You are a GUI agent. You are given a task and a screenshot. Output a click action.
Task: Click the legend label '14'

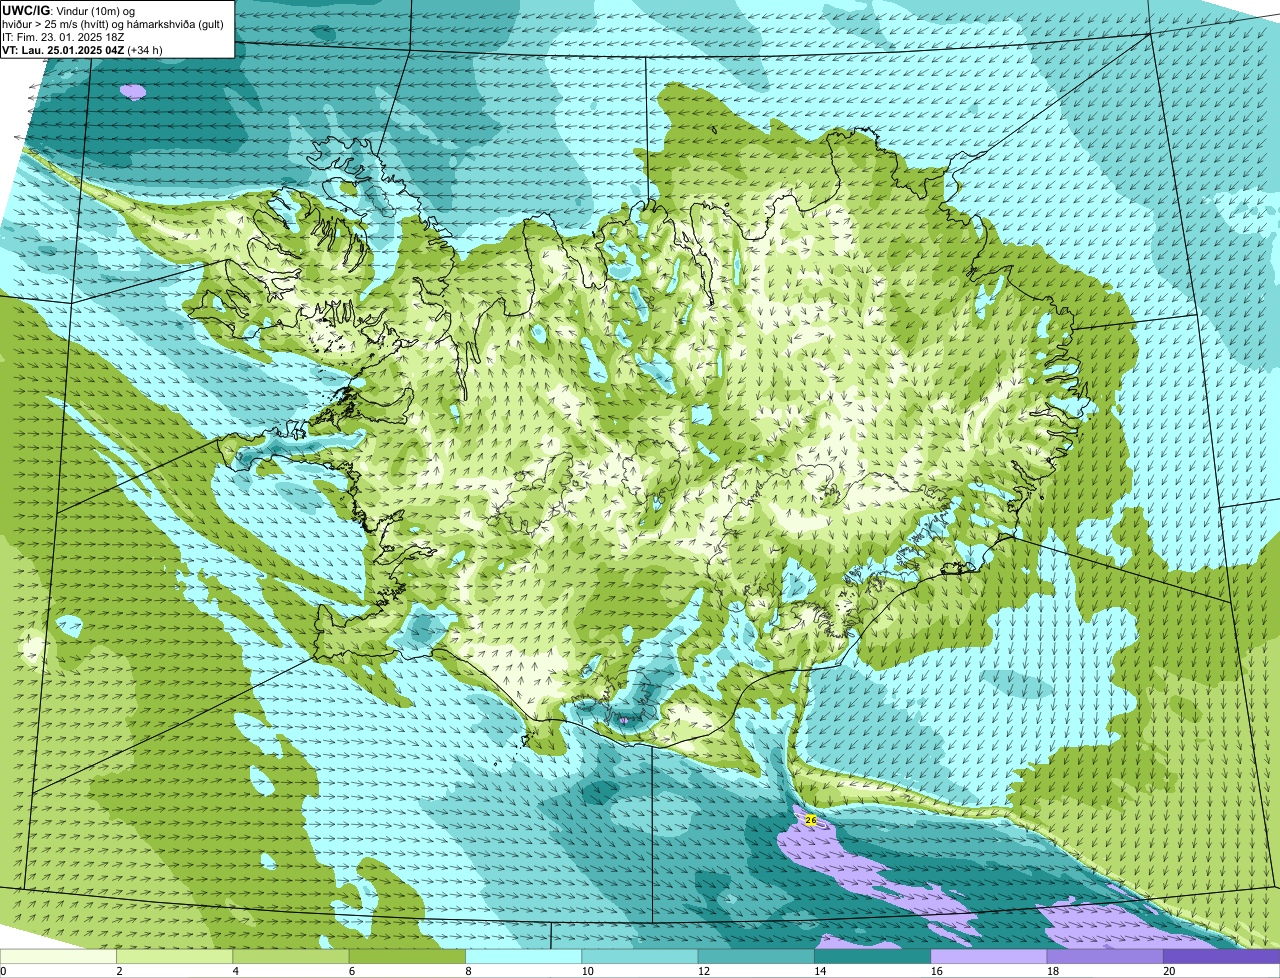(x=819, y=971)
